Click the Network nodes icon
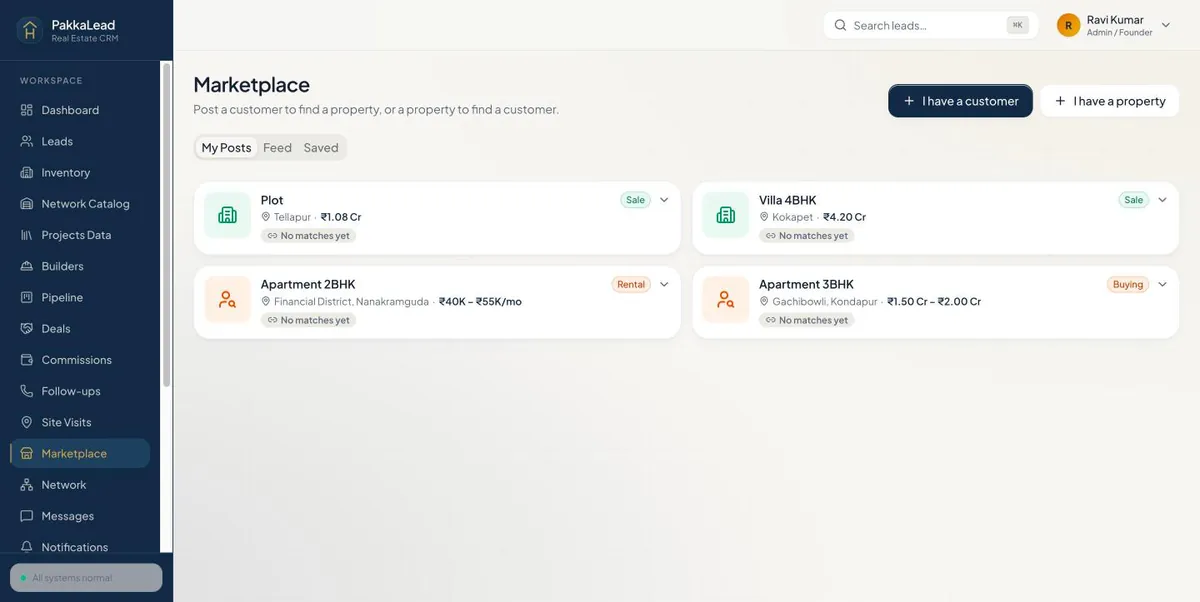Viewport: 1200px width, 602px height. [x=27, y=484]
